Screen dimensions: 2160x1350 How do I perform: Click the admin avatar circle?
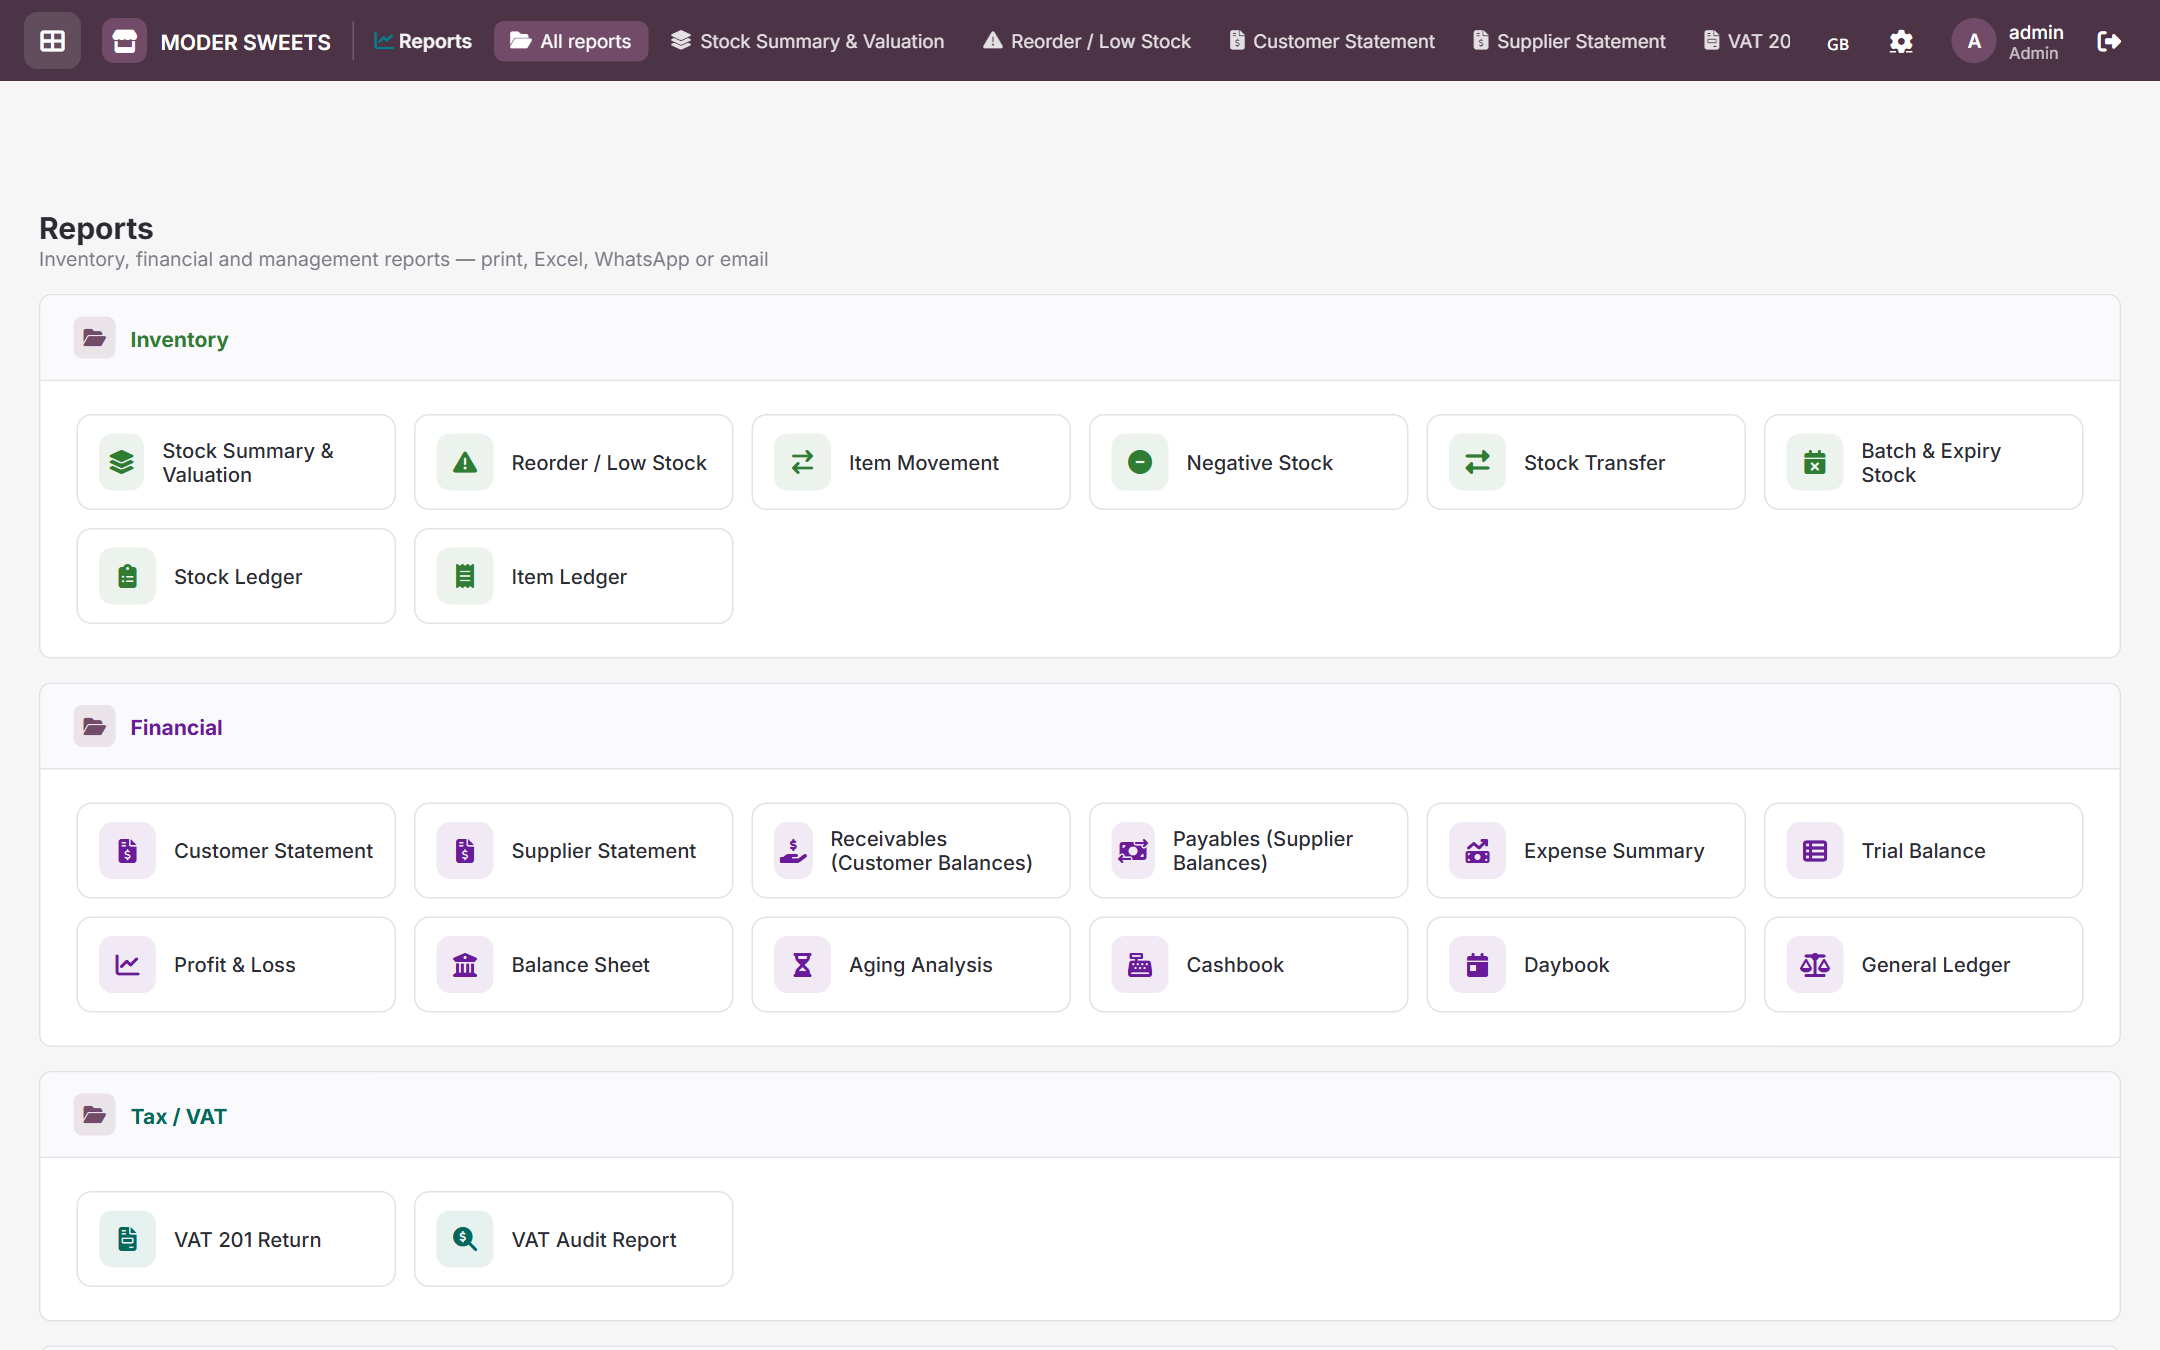point(1974,41)
